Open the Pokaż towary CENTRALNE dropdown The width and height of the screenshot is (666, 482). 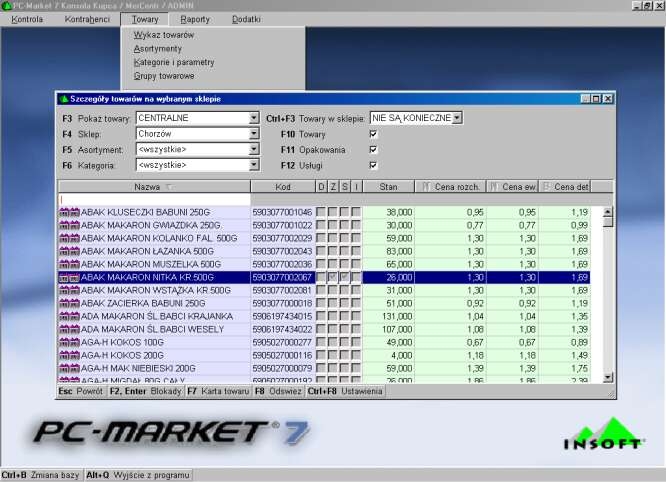(254, 118)
